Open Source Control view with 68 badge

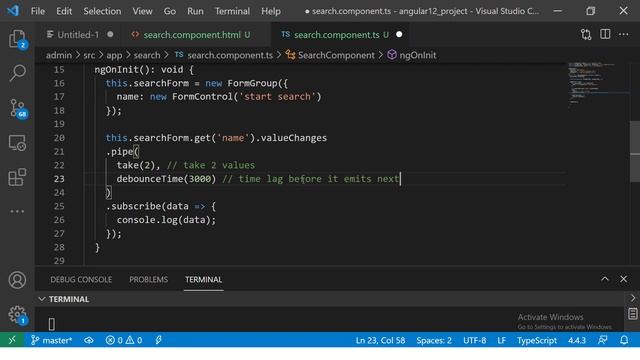click(18, 109)
